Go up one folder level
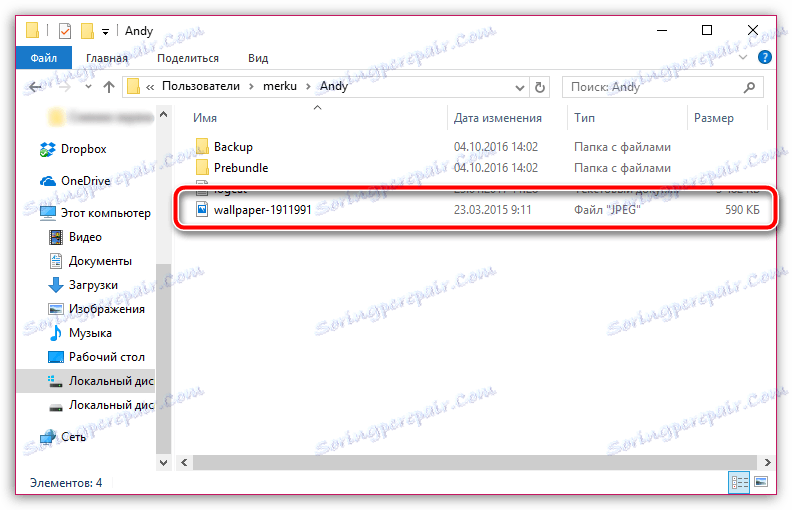Screen dimensions: 792x510 click(x=109, y=87)
